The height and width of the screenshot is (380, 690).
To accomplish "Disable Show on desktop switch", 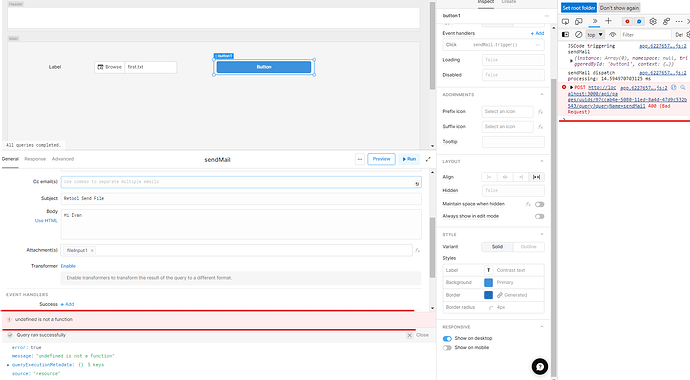I will point(447,338).
